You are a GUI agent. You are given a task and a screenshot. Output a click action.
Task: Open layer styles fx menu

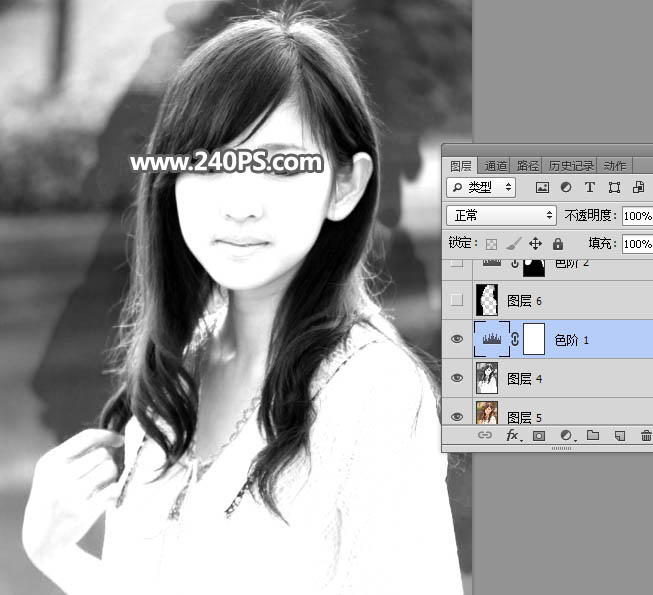click(513, 436)
